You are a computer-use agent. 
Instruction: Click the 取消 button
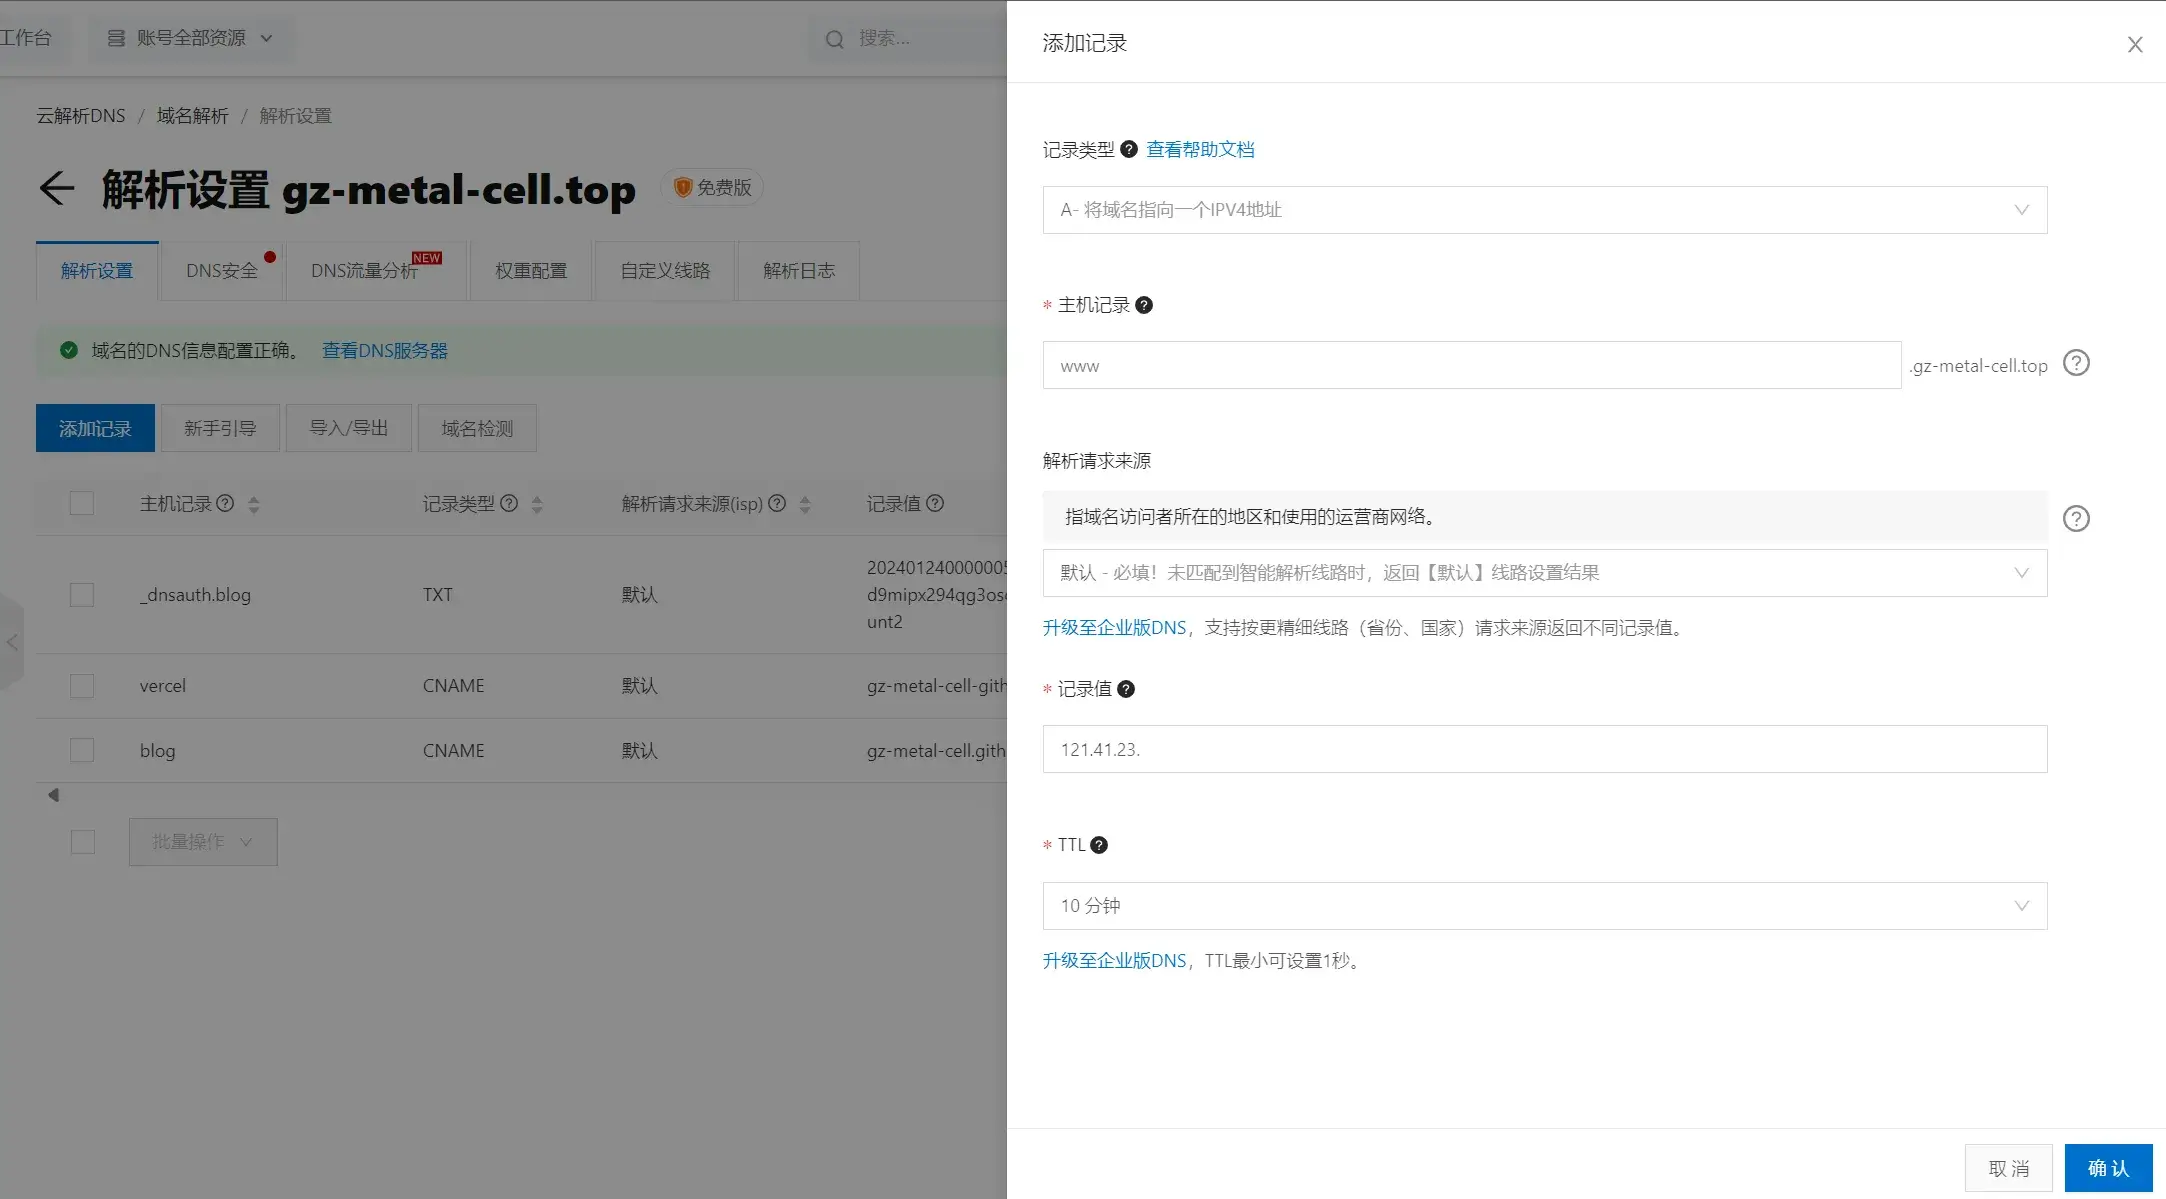pyautogui.click(x=2008, y=1168)
